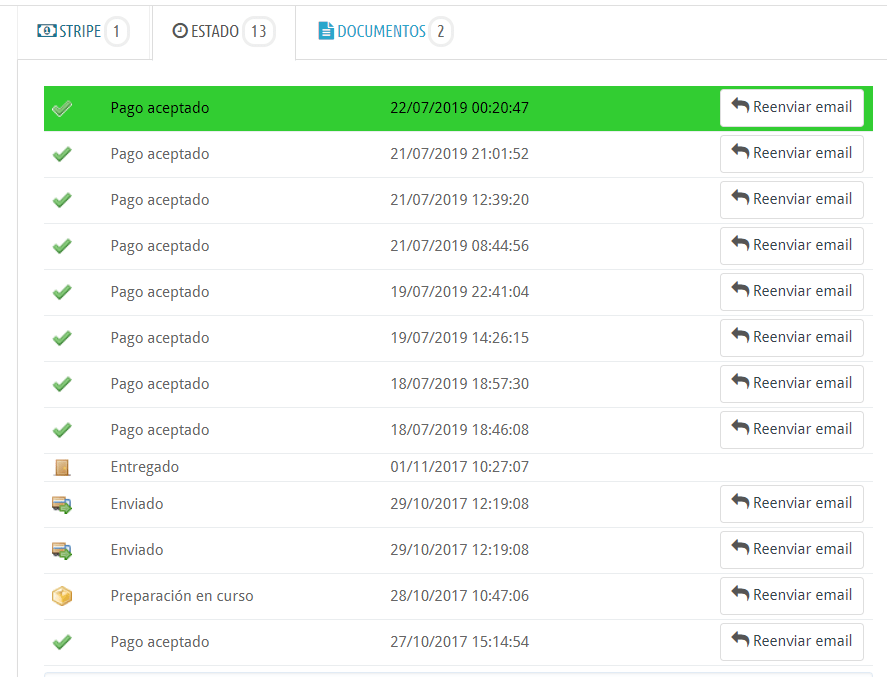Image resolution: width=887 pixels, height=677 pixels.
Task: Click checkmark icon for 21/07/2019 12:39:20
Action: click(x=62, y=200)
